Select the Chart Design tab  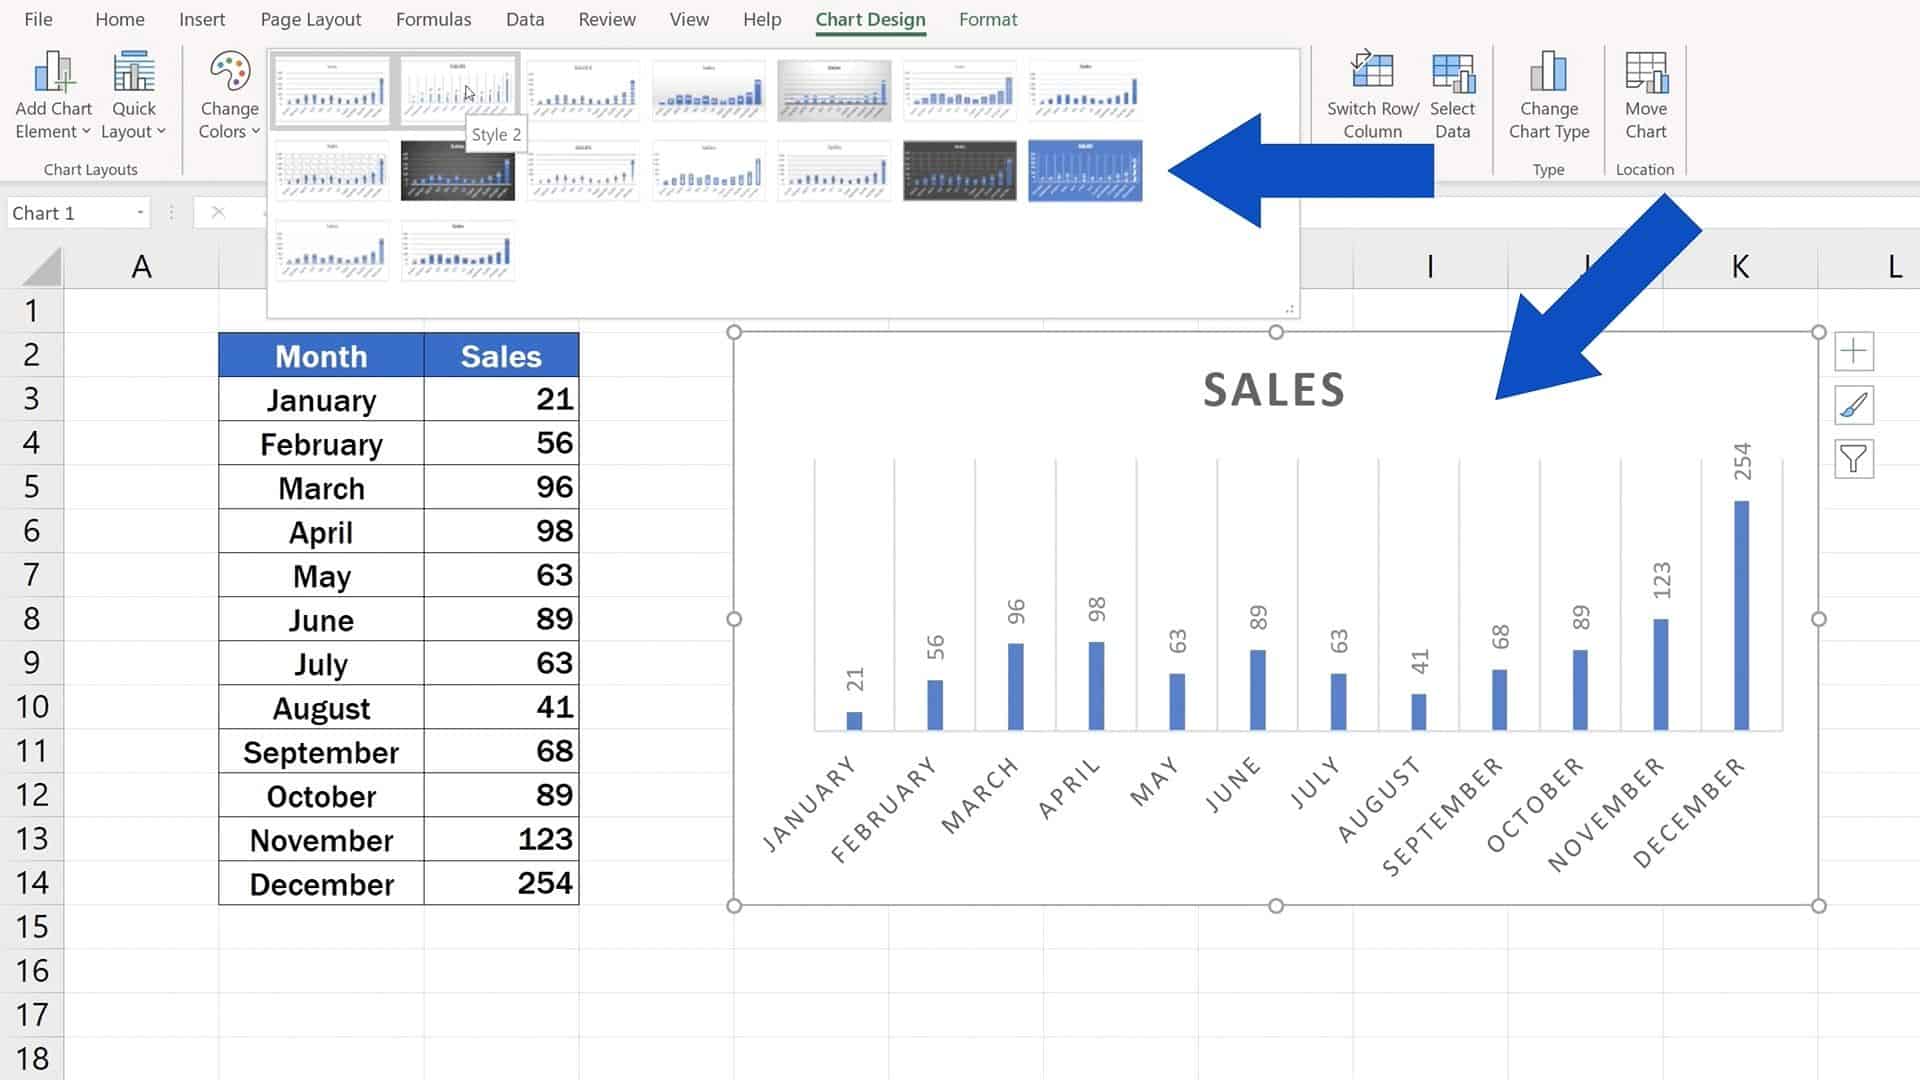pos(870,19)
